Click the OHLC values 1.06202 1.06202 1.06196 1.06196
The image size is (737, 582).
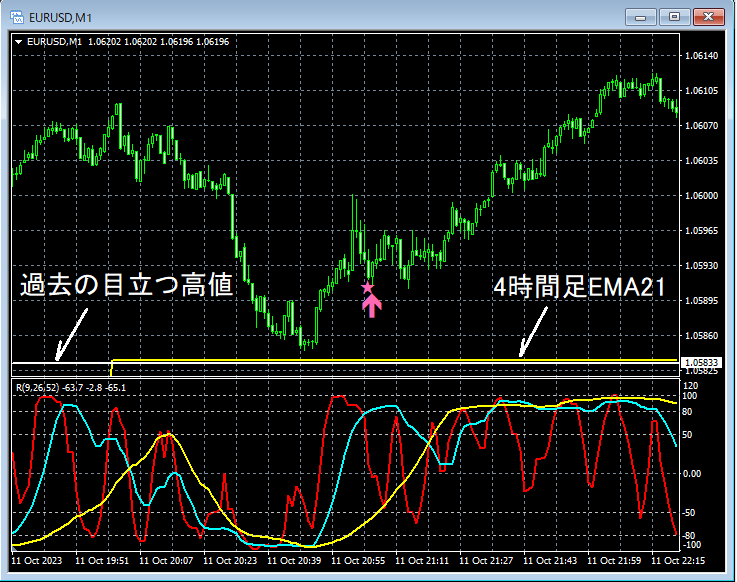[159, 42]
